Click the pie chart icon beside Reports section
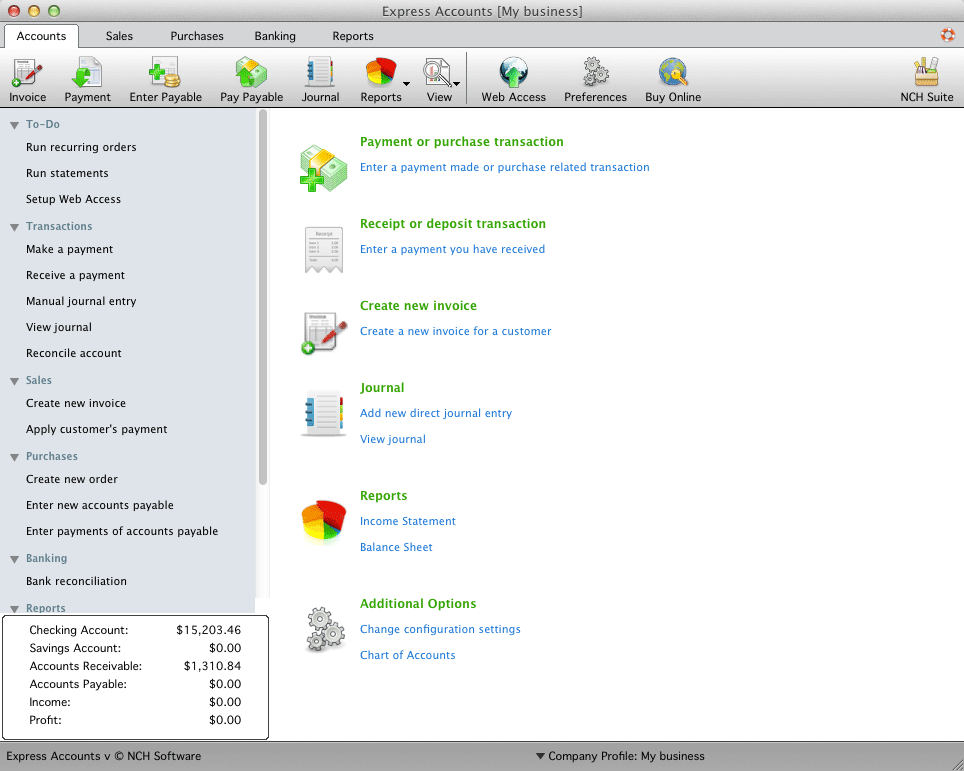The width and height of the screenshot is (964, 771). point(323,521)
